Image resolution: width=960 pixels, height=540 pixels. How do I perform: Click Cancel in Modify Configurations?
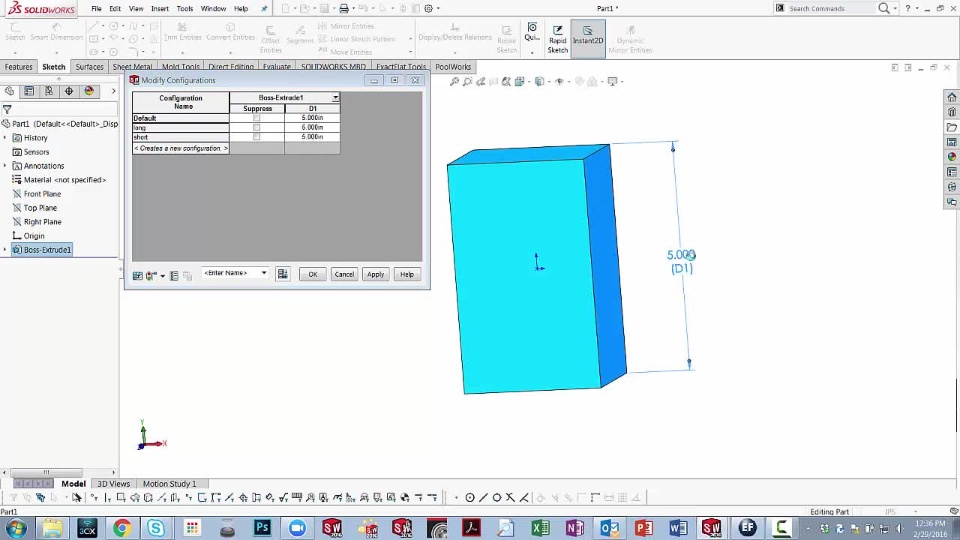(344, 274)
